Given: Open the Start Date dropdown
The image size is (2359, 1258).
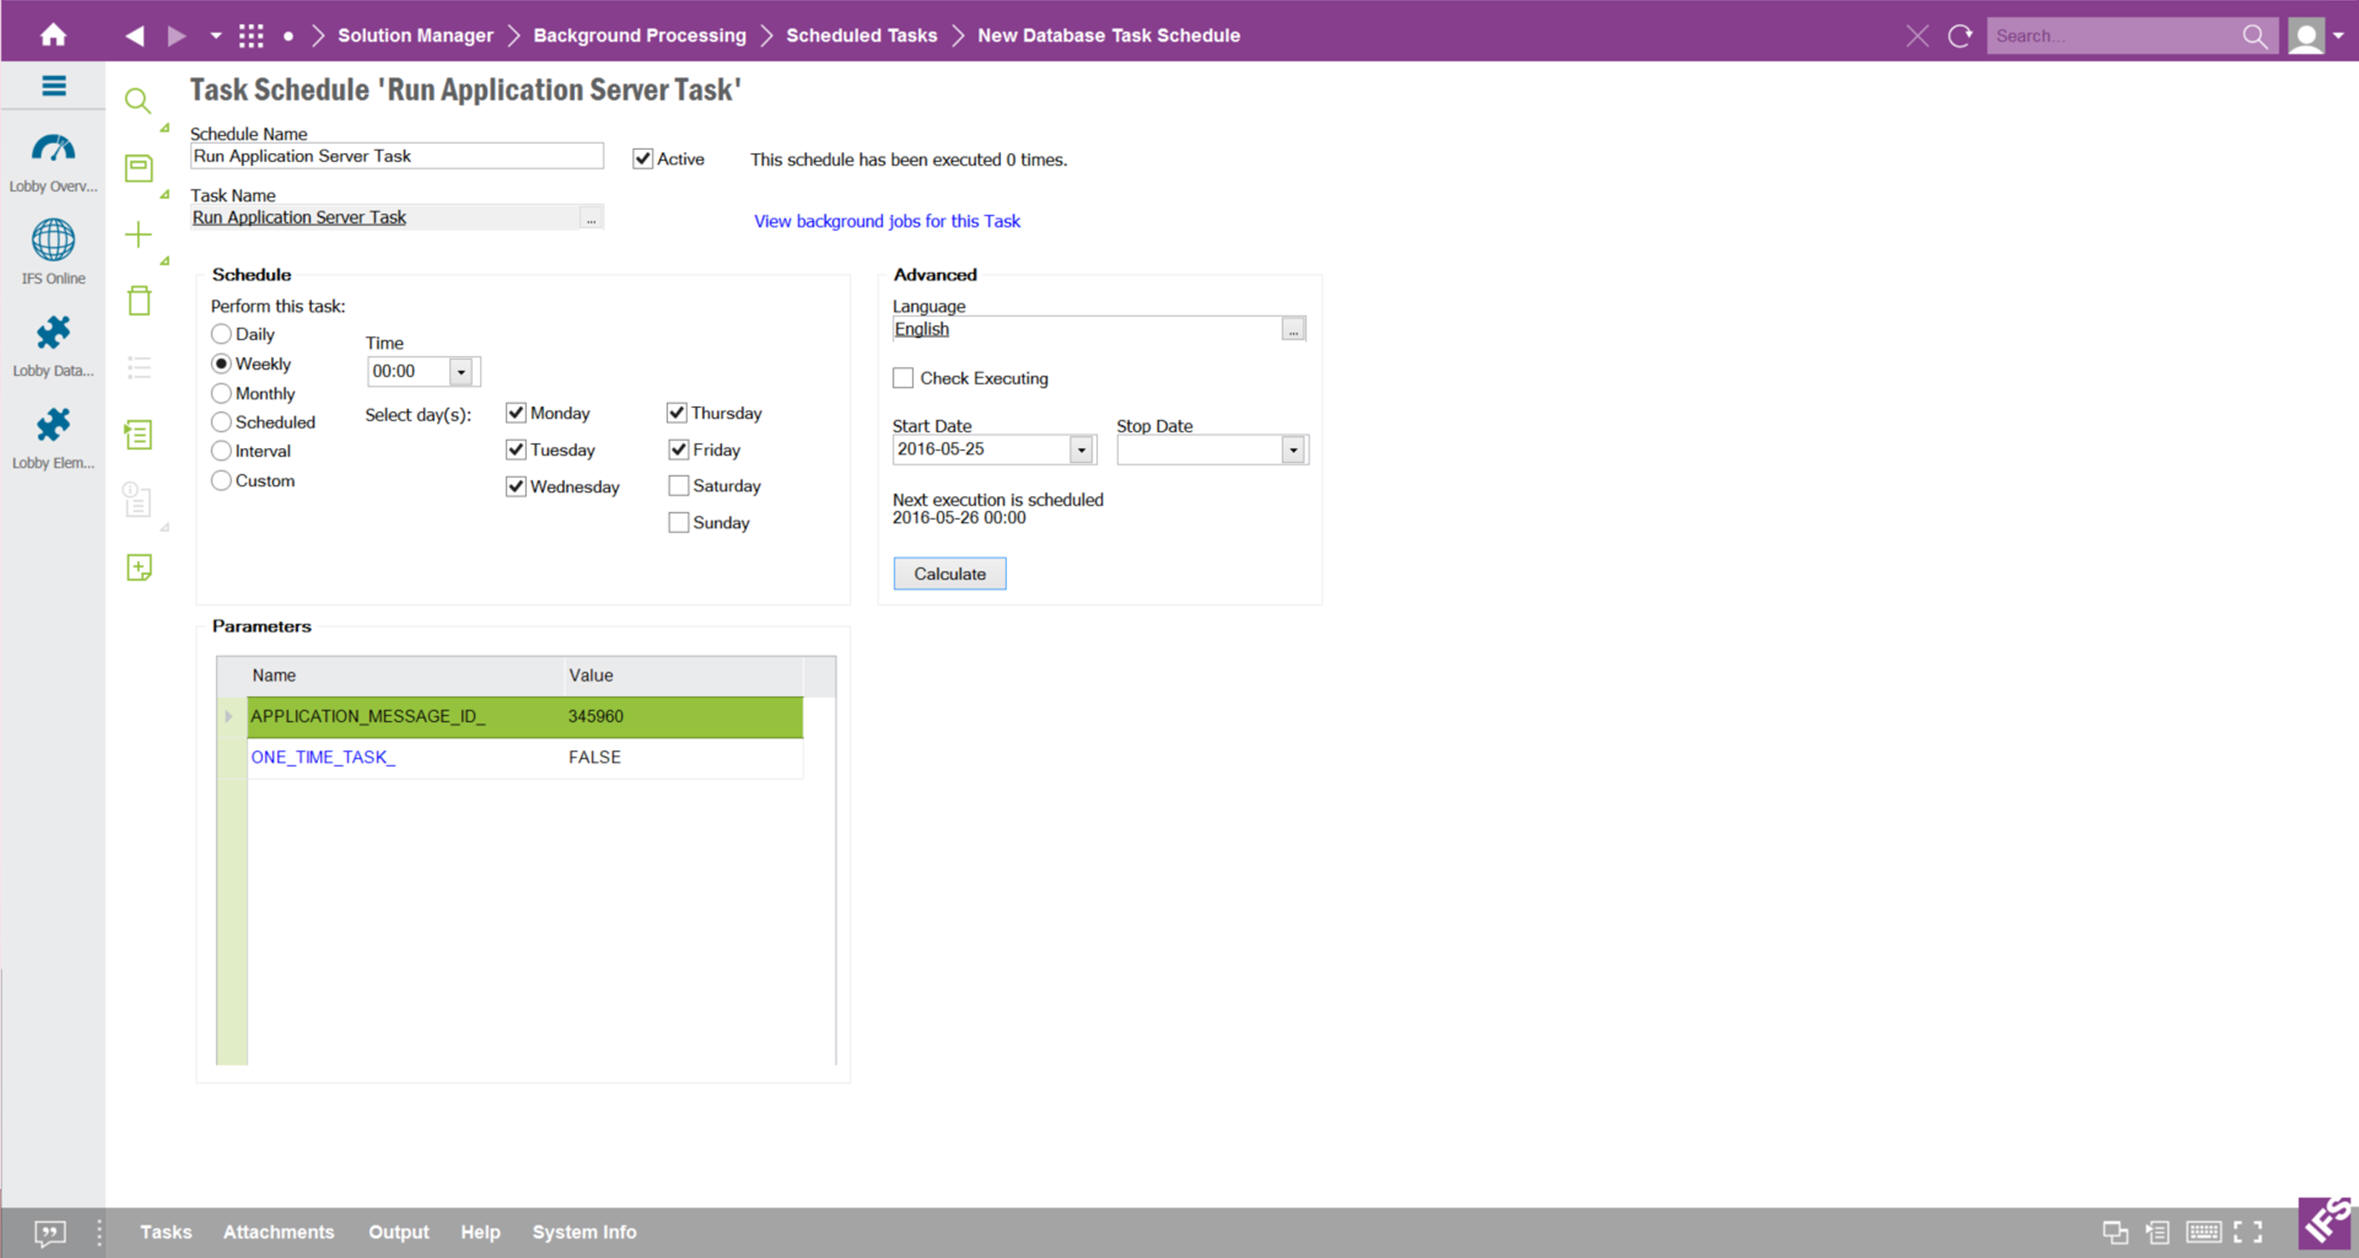Looking at the screenshot, I should [x=1081, y=450].
